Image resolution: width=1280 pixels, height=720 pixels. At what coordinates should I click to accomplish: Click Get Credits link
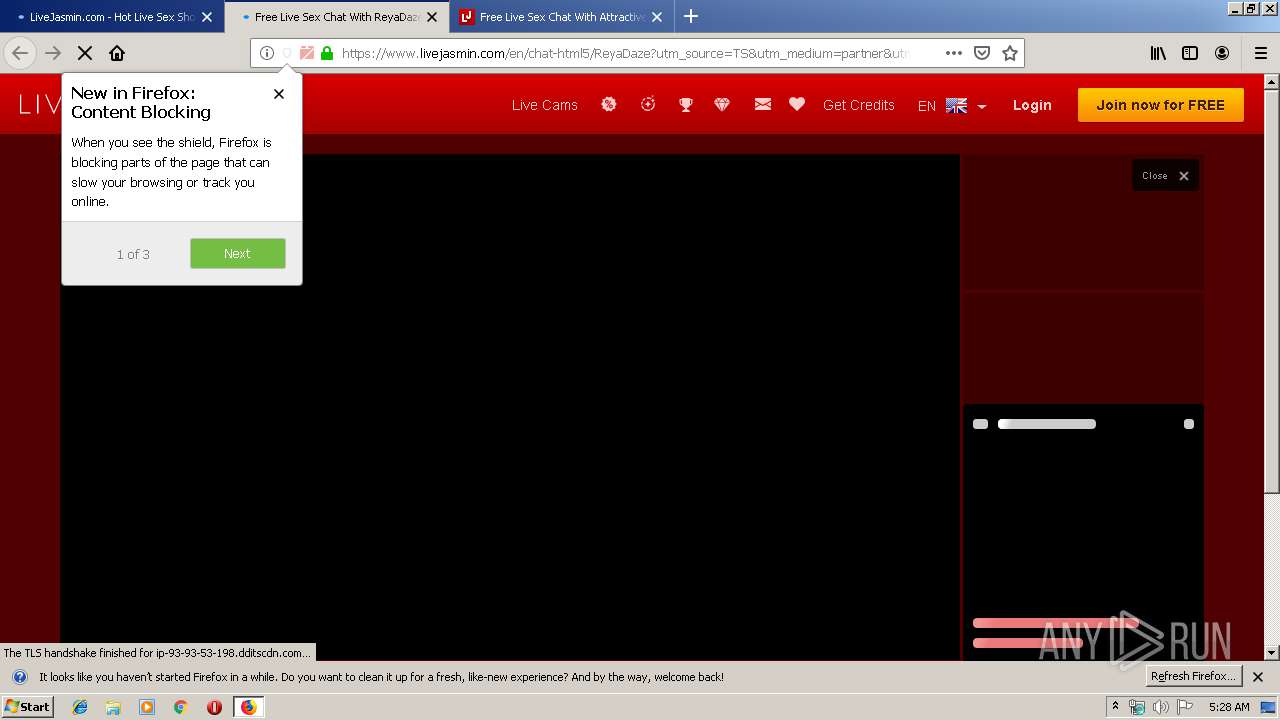(x=859, y=105)
